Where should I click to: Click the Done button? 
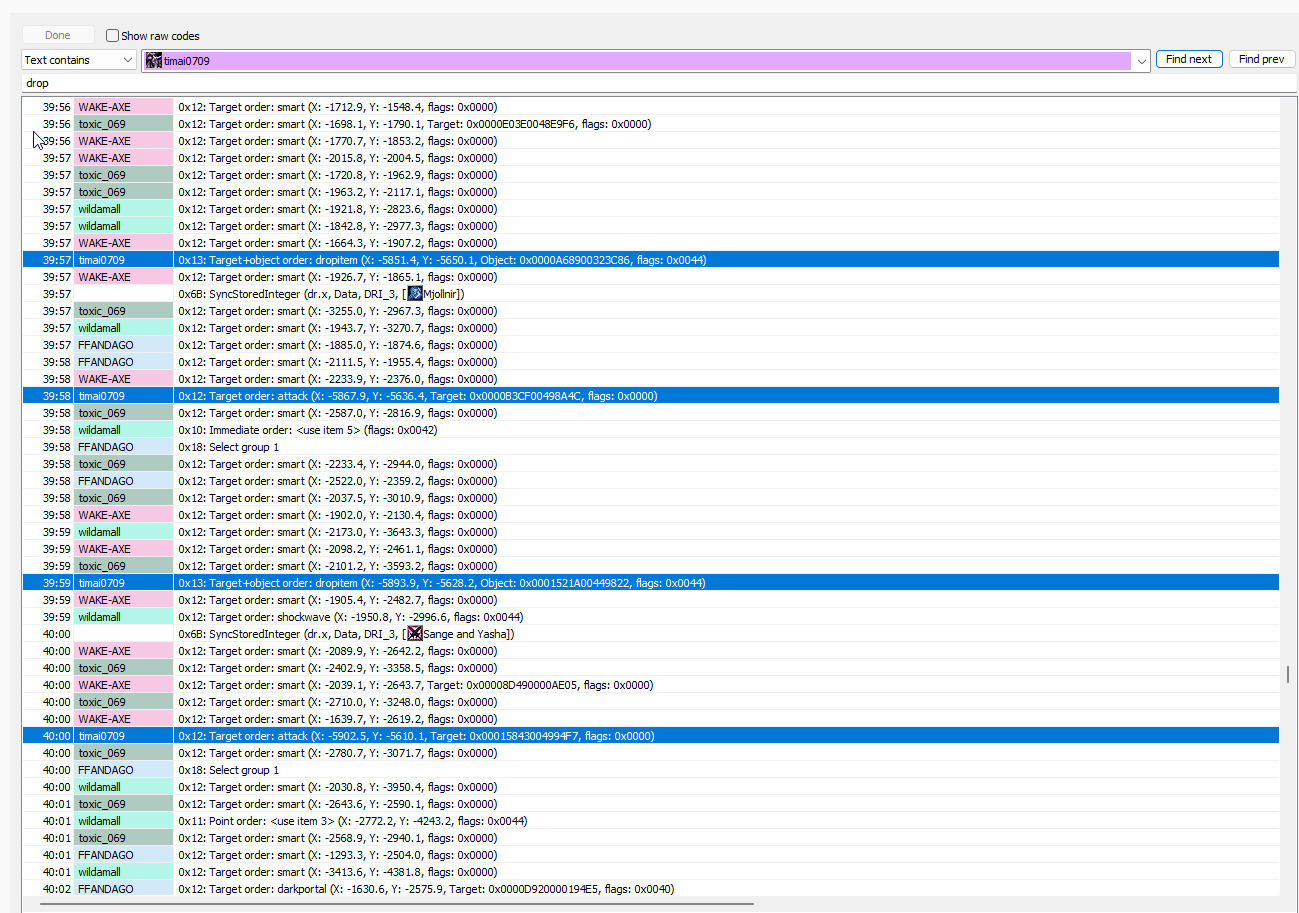(58, 35)
